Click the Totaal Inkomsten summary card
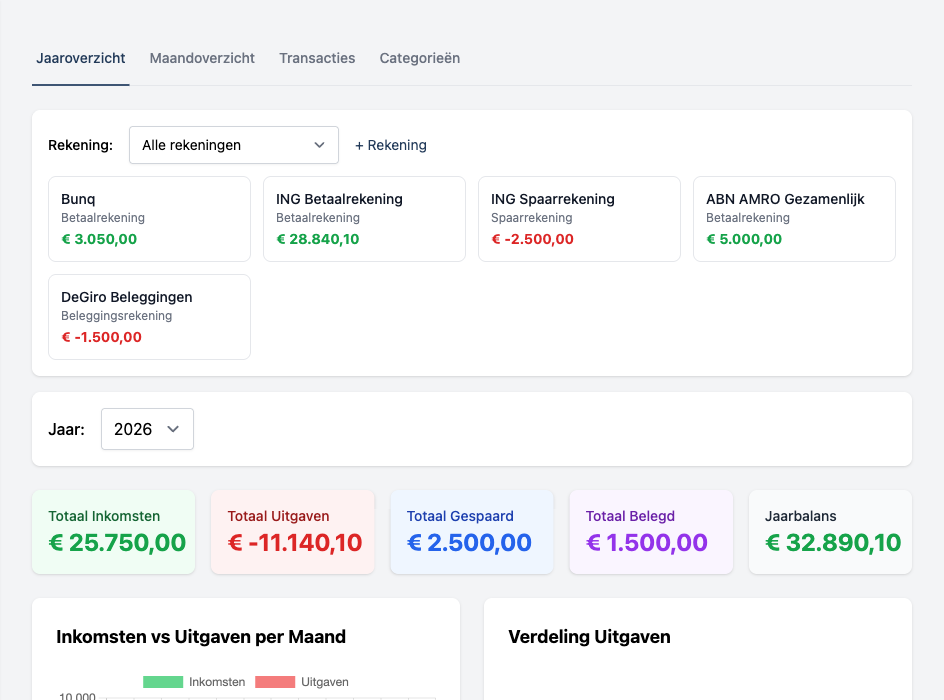The image size is (944, 700). click(114, 532)
